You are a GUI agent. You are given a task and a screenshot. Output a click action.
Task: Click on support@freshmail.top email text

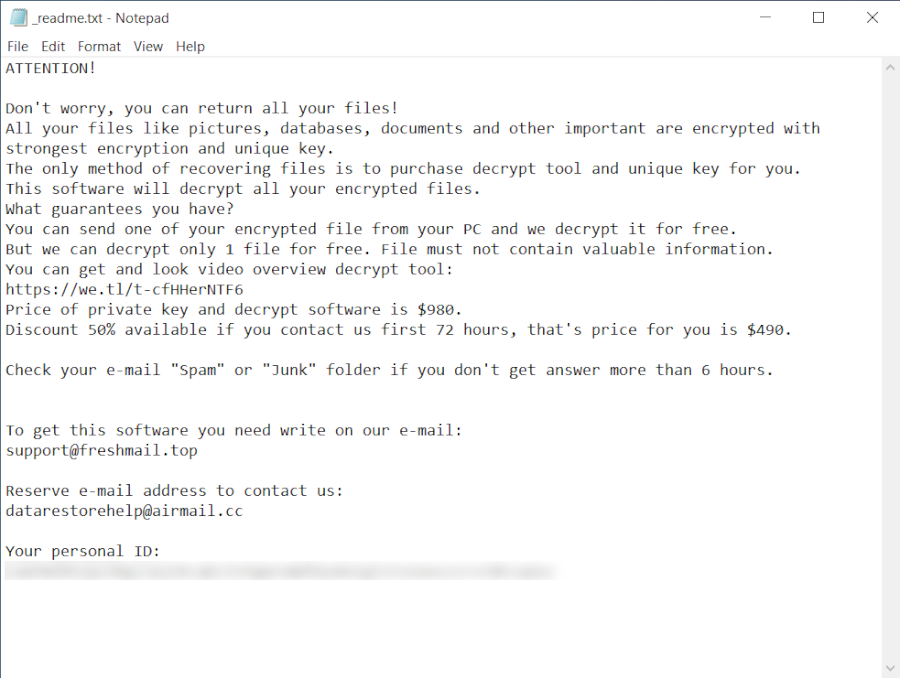coord(102,451)
